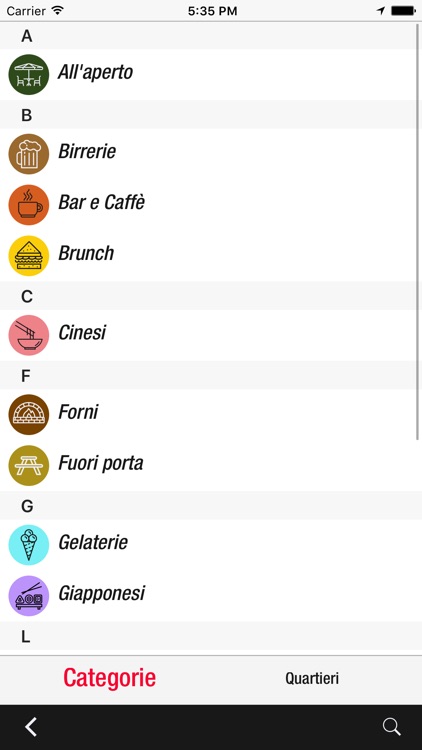Tap the Forni brick oven icon
The image size is (422, 750).
click(x=29, y=415)
